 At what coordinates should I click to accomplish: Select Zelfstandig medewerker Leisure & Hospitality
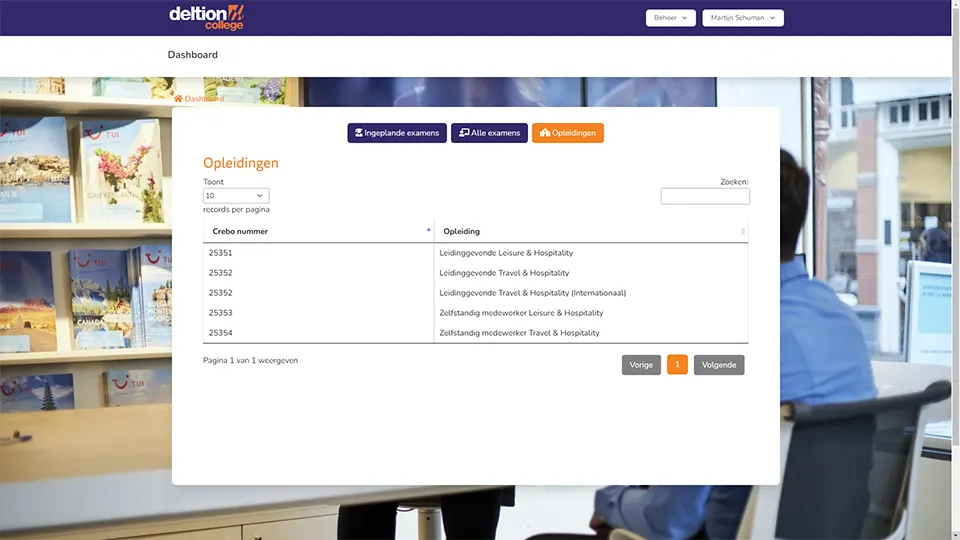(x=476, y=313)
